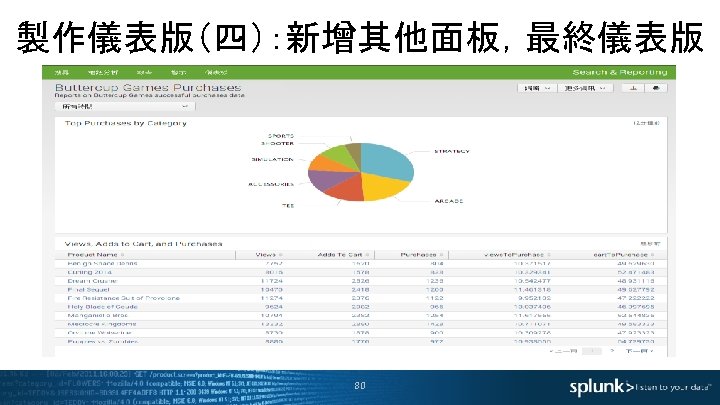Viewport: 720px width, 405px height.
Task: Open the 更多資訊 (More Info) dropdown
Action: coord(585,88)
